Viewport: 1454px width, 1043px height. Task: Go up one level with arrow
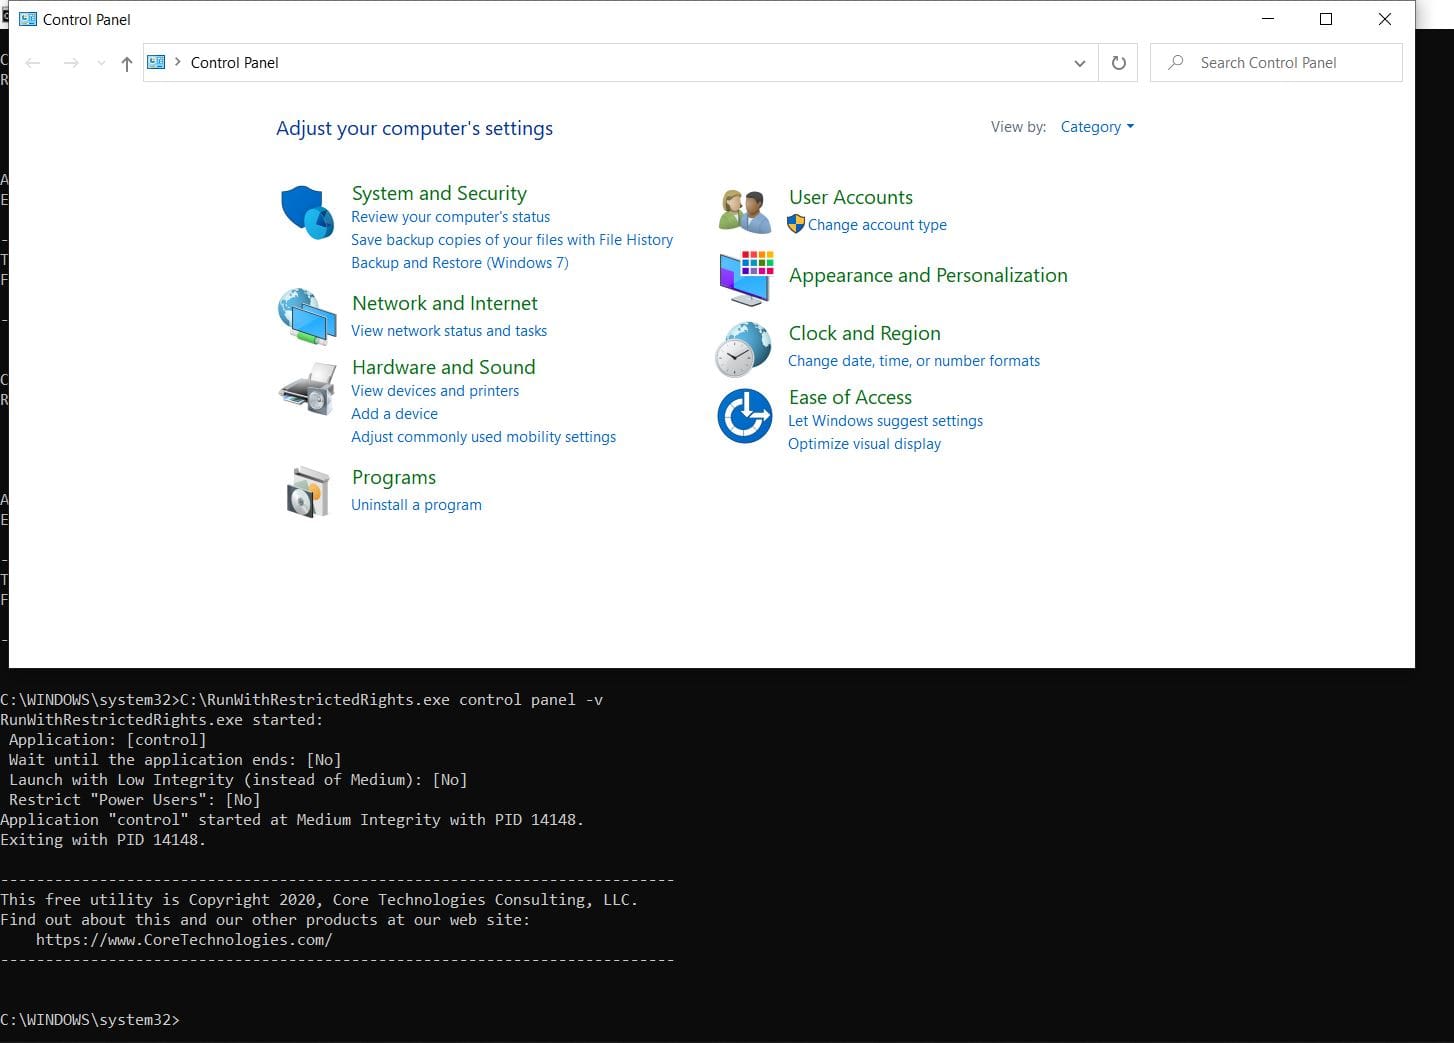(126, 63)
